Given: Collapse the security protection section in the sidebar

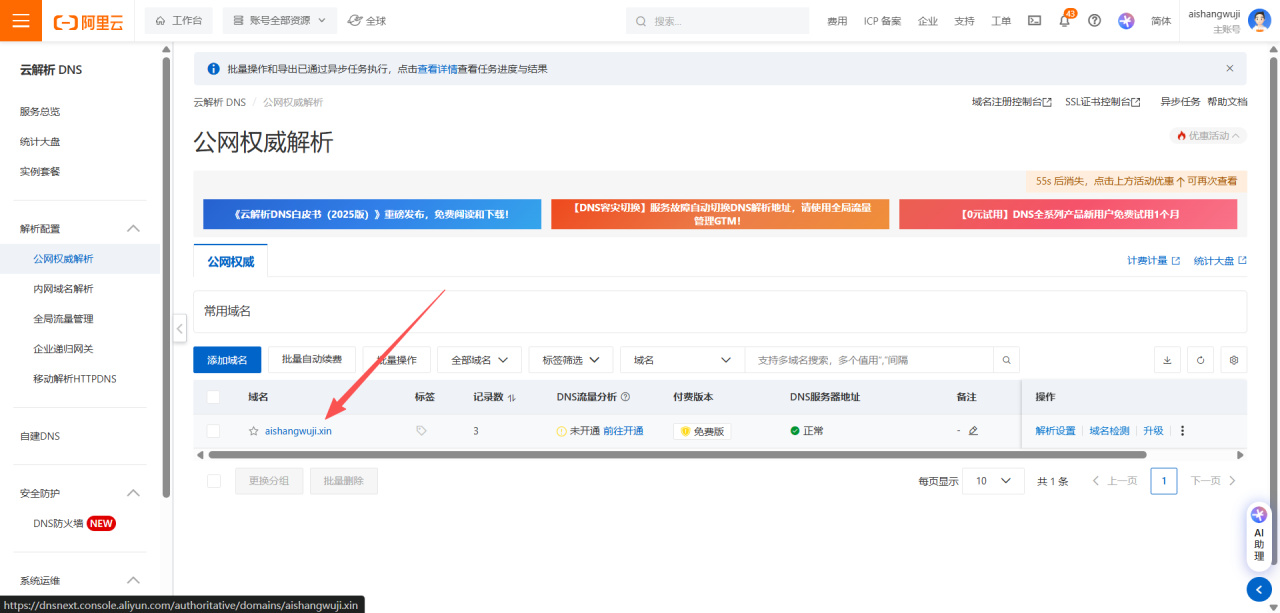Looking at the screenshot, I should [133, 493].
